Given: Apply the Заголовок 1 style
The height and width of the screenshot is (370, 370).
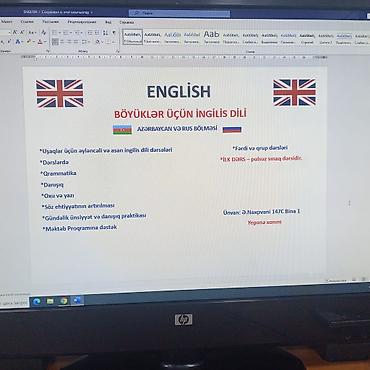Looking at the screenshot, I should pyautogui.click(x=172, y=37).
